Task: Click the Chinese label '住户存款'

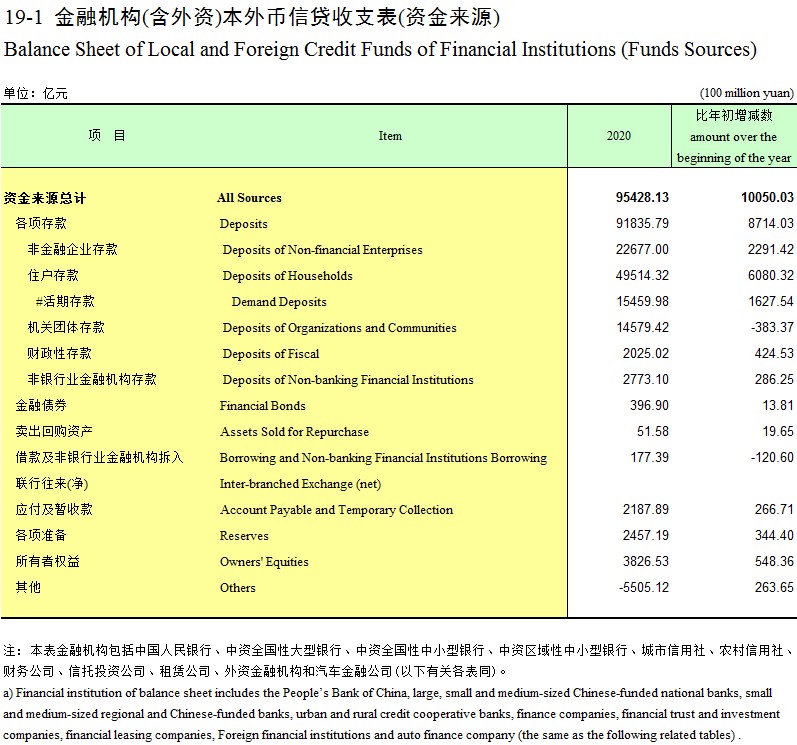Action: 53,275
